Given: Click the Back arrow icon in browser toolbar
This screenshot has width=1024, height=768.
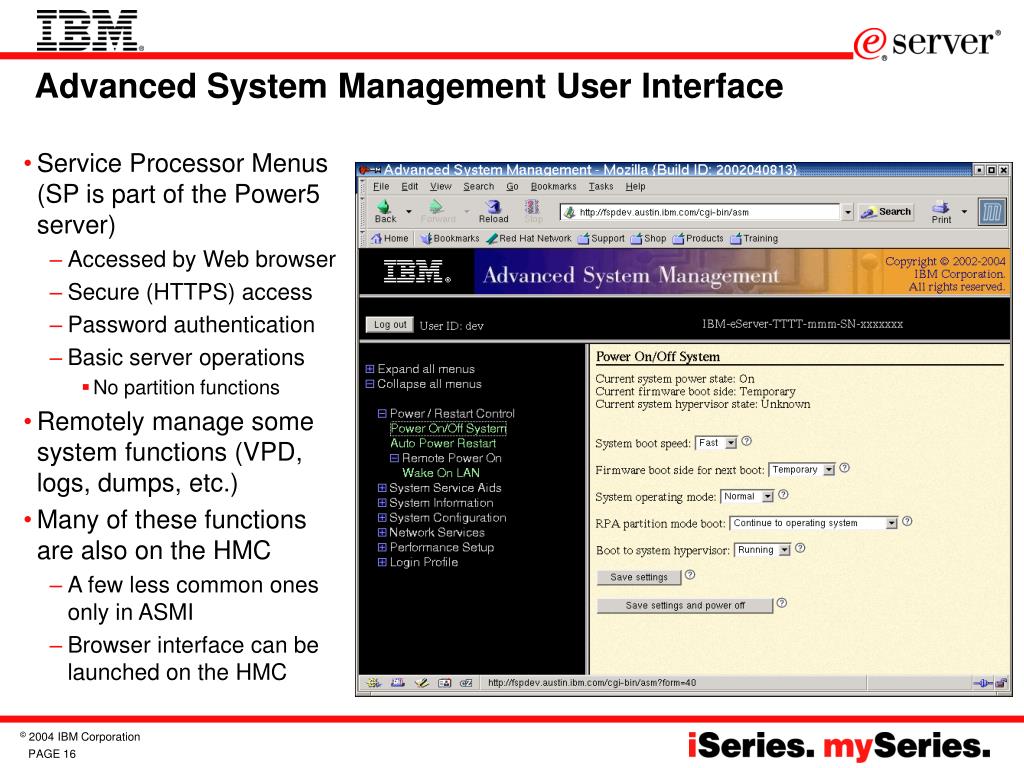Looking at the screenshot, I should [384, 207].
